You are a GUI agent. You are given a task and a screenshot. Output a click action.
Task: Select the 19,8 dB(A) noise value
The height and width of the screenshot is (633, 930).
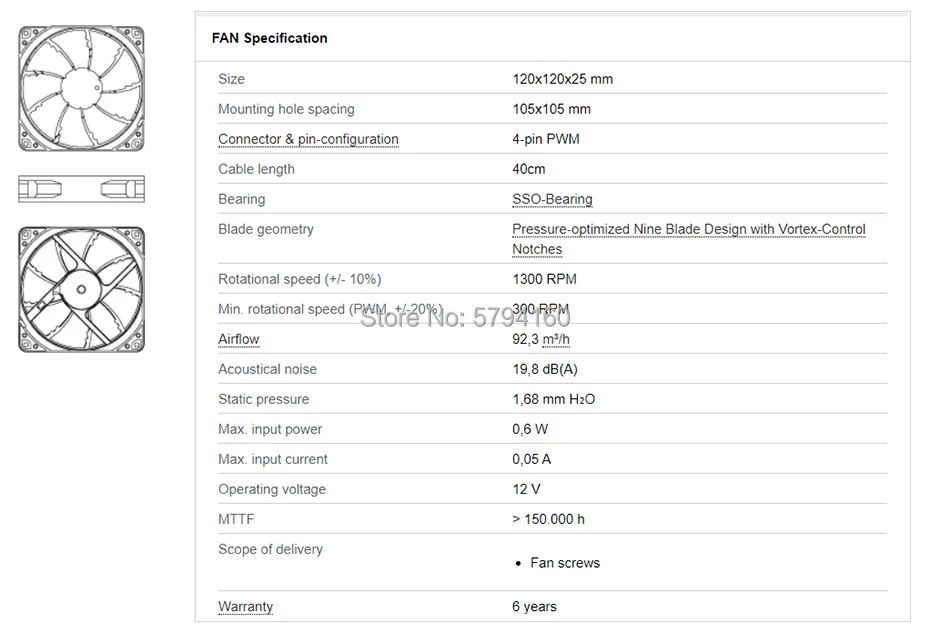pos(545,369)
